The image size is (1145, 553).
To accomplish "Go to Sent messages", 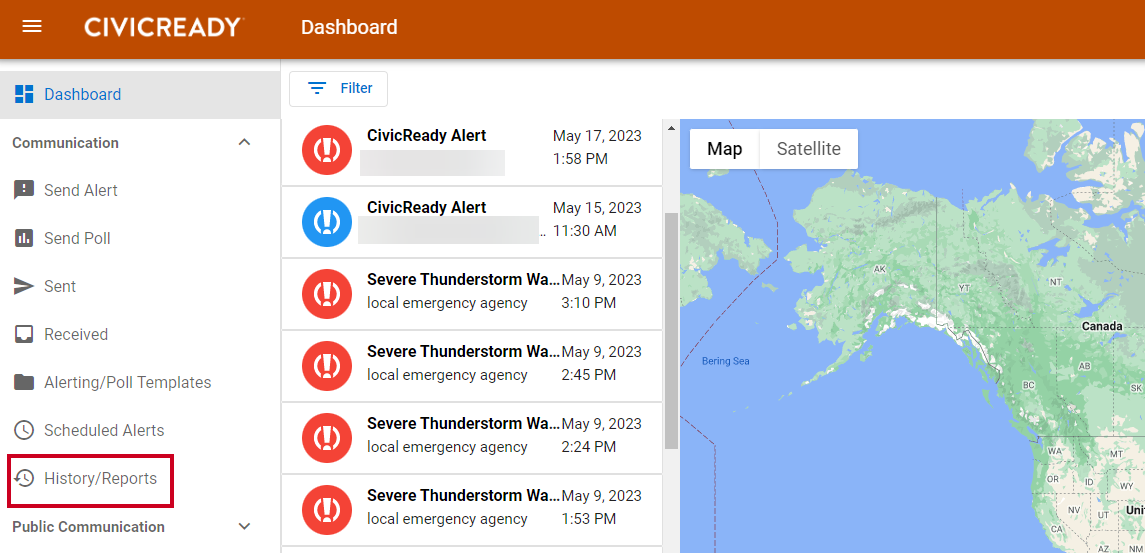I will [140, 286].
